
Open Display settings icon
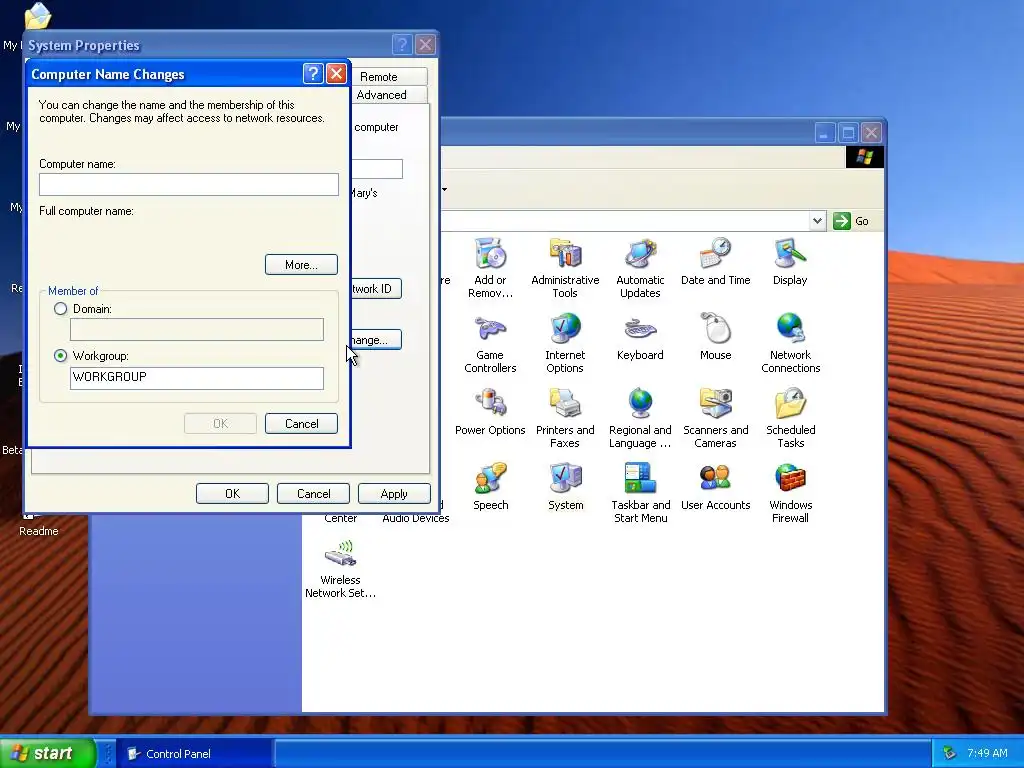click(790, 261)
